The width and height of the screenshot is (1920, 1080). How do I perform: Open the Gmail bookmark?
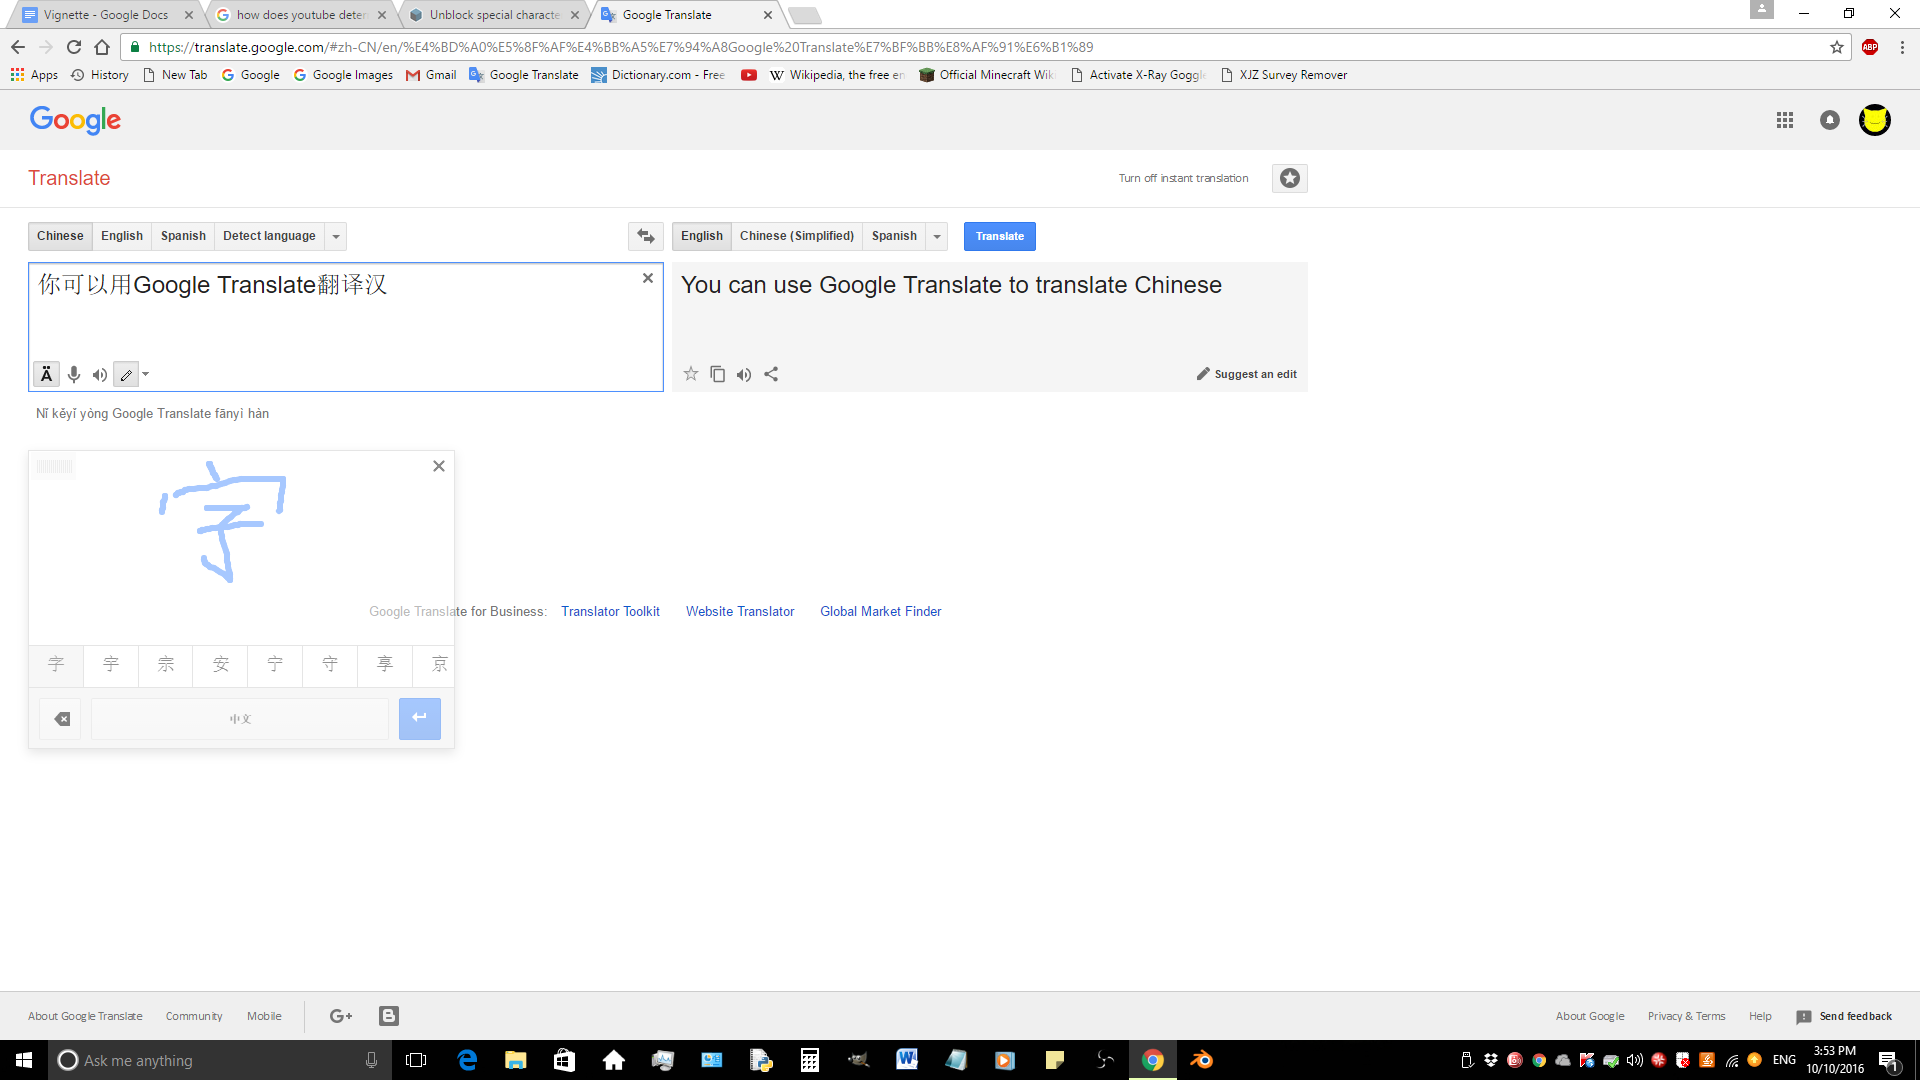tap(431, 75)
